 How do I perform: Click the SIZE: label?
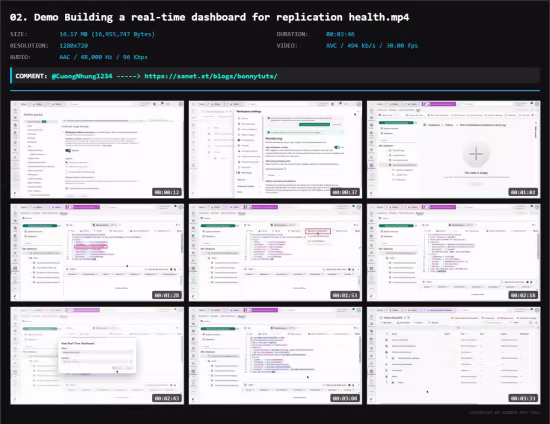pyautogui.click(x=19, y=34)
